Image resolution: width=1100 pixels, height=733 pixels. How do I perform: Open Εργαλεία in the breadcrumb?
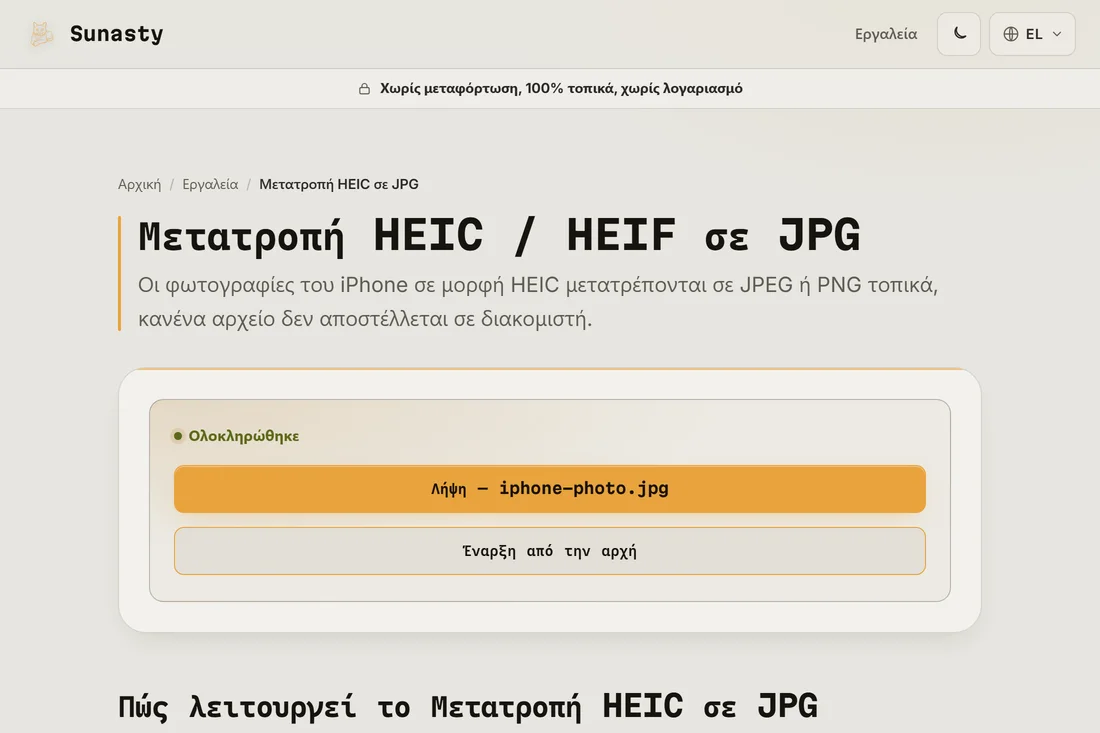(210, 184)
